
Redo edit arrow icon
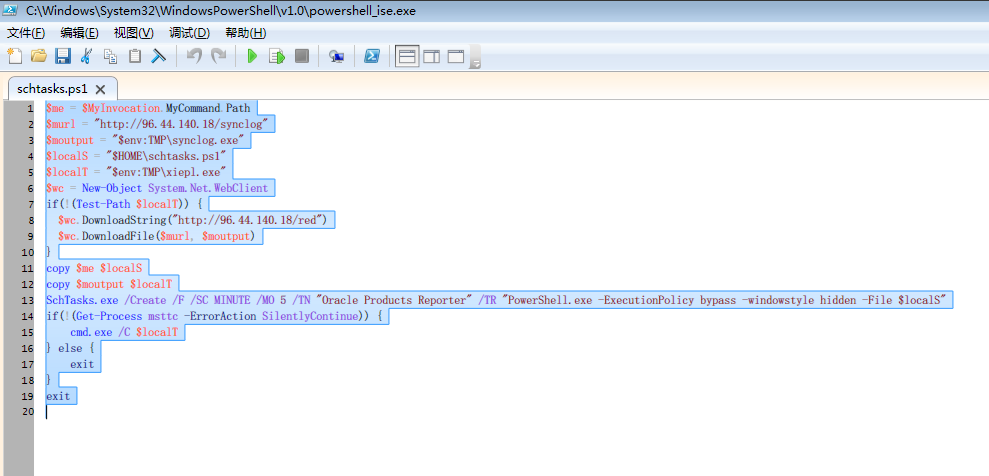point(218,56)
